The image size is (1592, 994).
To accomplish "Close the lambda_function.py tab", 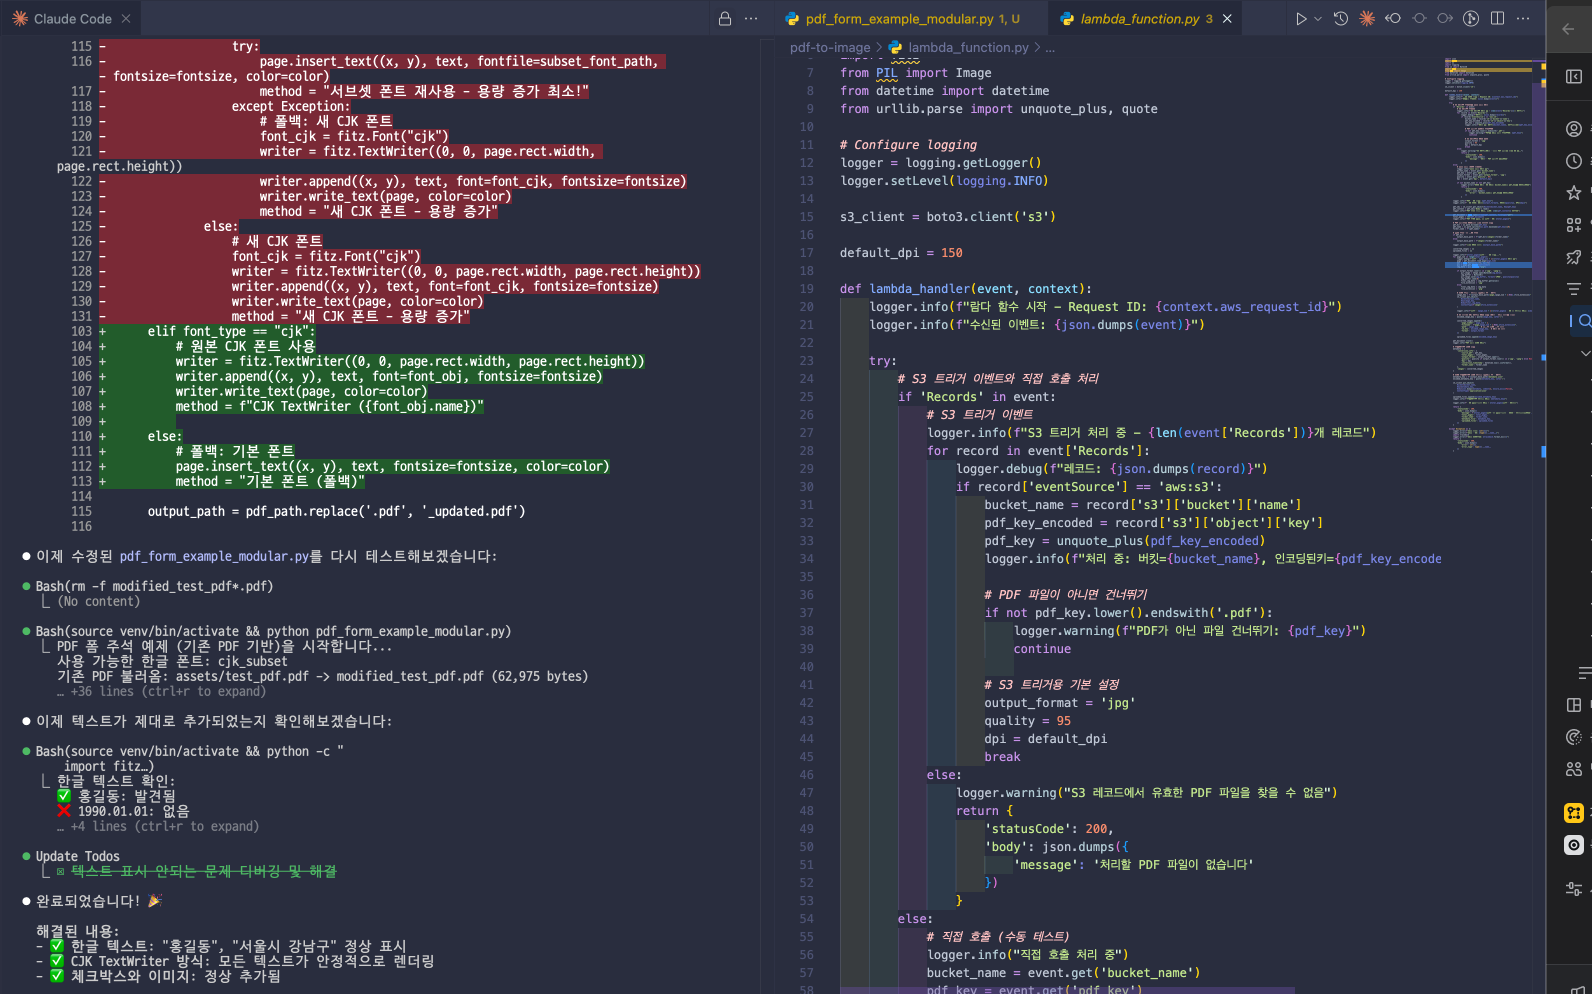I will click(1227, 19).
